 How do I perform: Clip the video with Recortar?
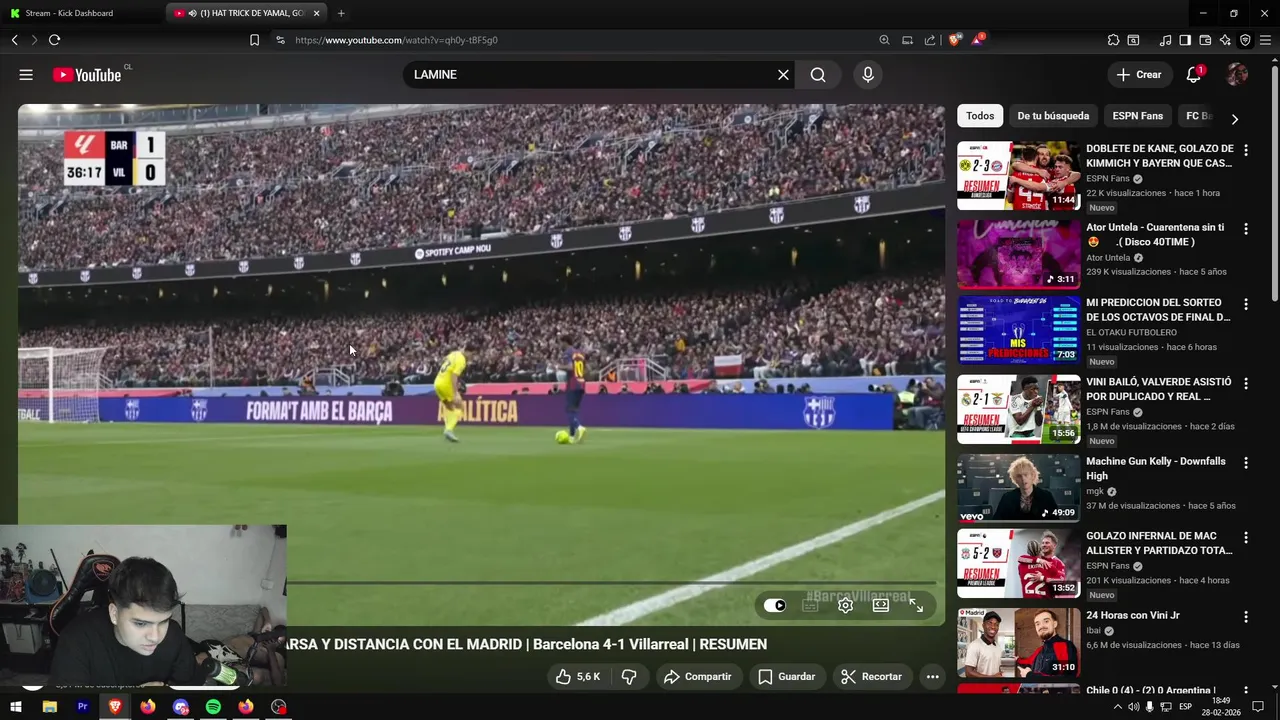(871, 677)
